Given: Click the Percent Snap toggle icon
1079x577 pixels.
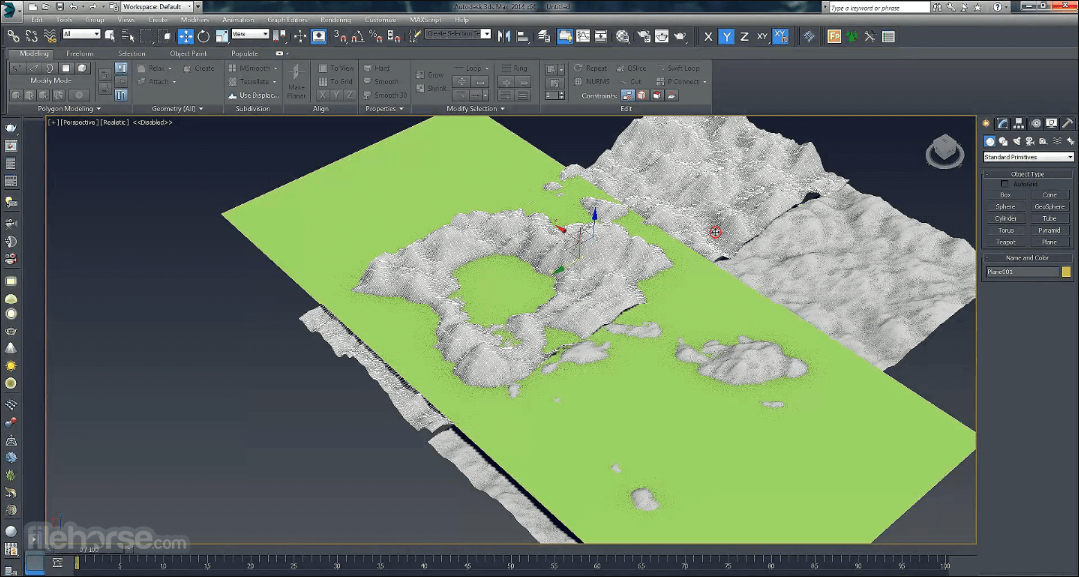Looking at the screenshot, I should pyautogui.click(x=376, y=36).
